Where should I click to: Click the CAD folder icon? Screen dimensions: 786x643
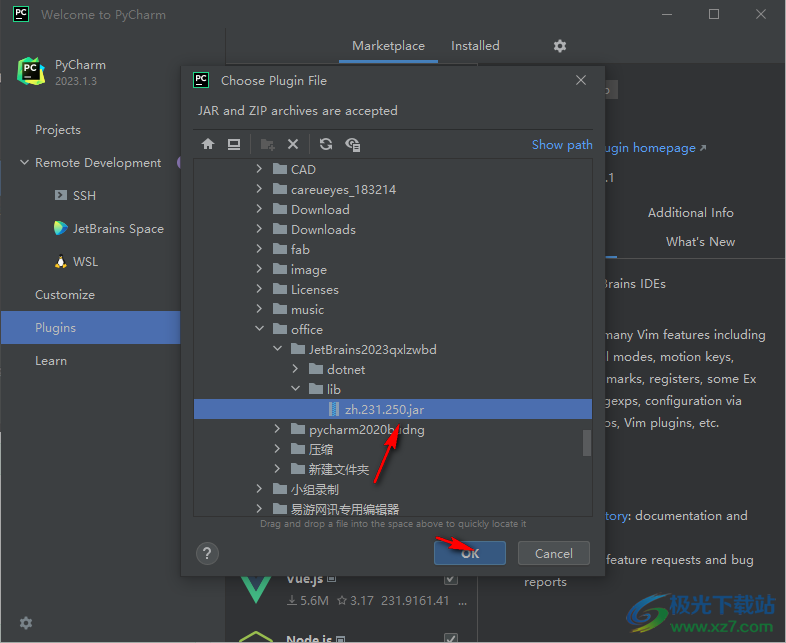click(280, 169)
